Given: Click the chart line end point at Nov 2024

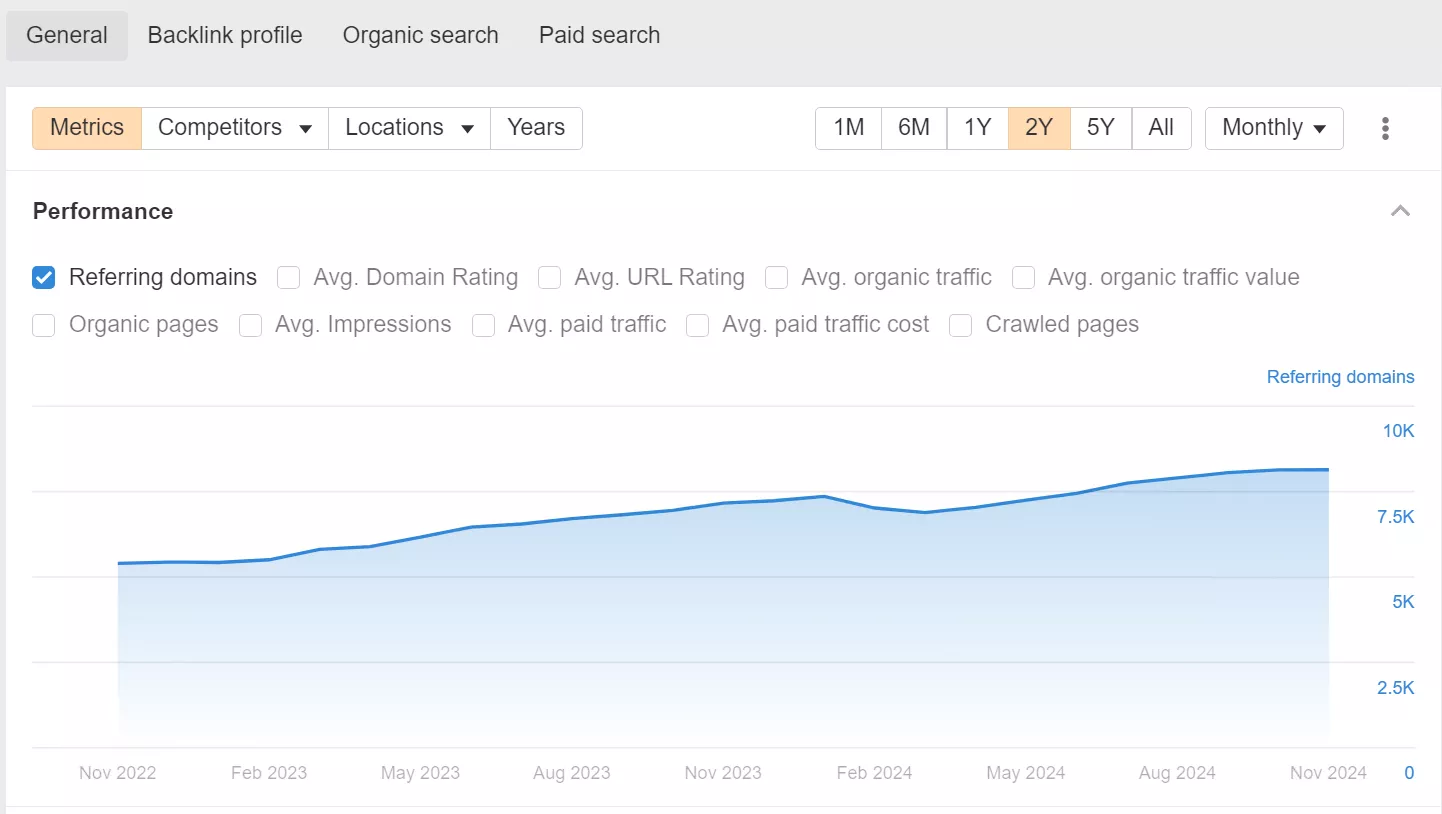Looking at the screenshot, I should [1328, 469].
